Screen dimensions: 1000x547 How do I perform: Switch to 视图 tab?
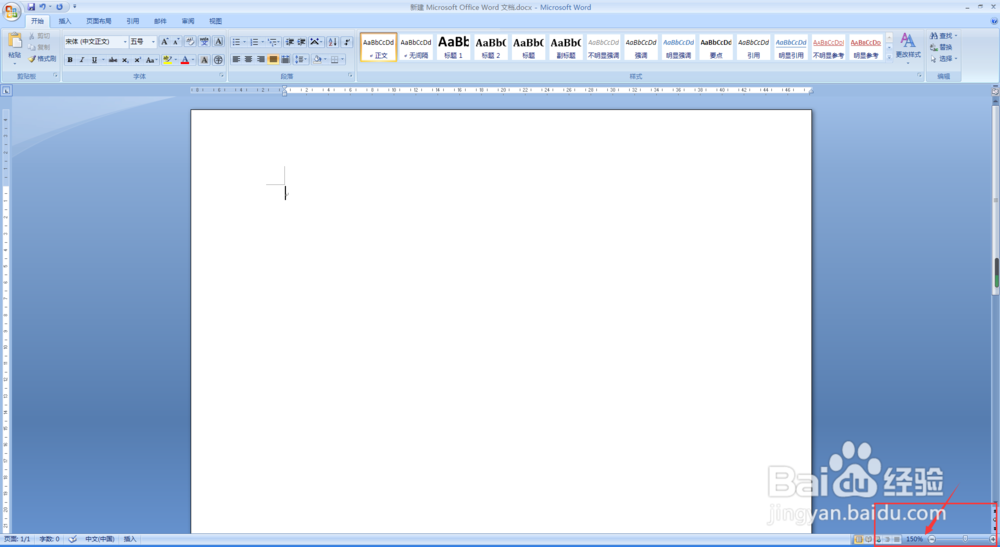(216, 21)
